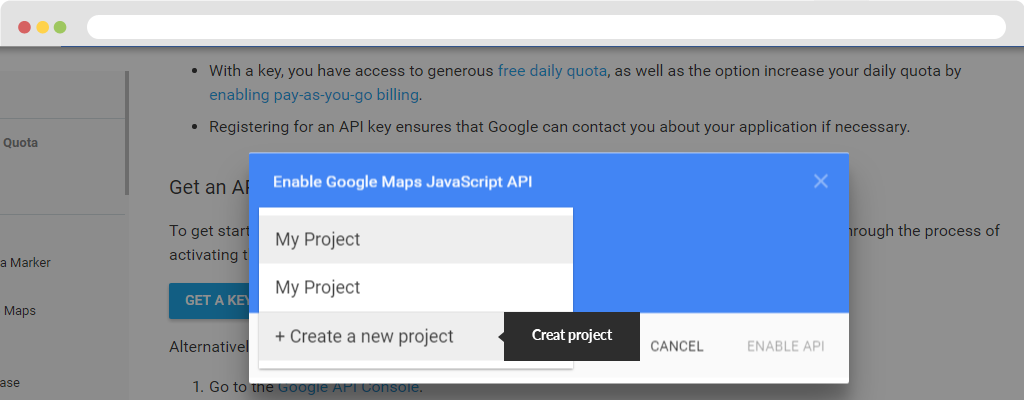The height and width of the screenshot is (400, 1024).
Task: Click the red window dot
Action: point(24,27)
